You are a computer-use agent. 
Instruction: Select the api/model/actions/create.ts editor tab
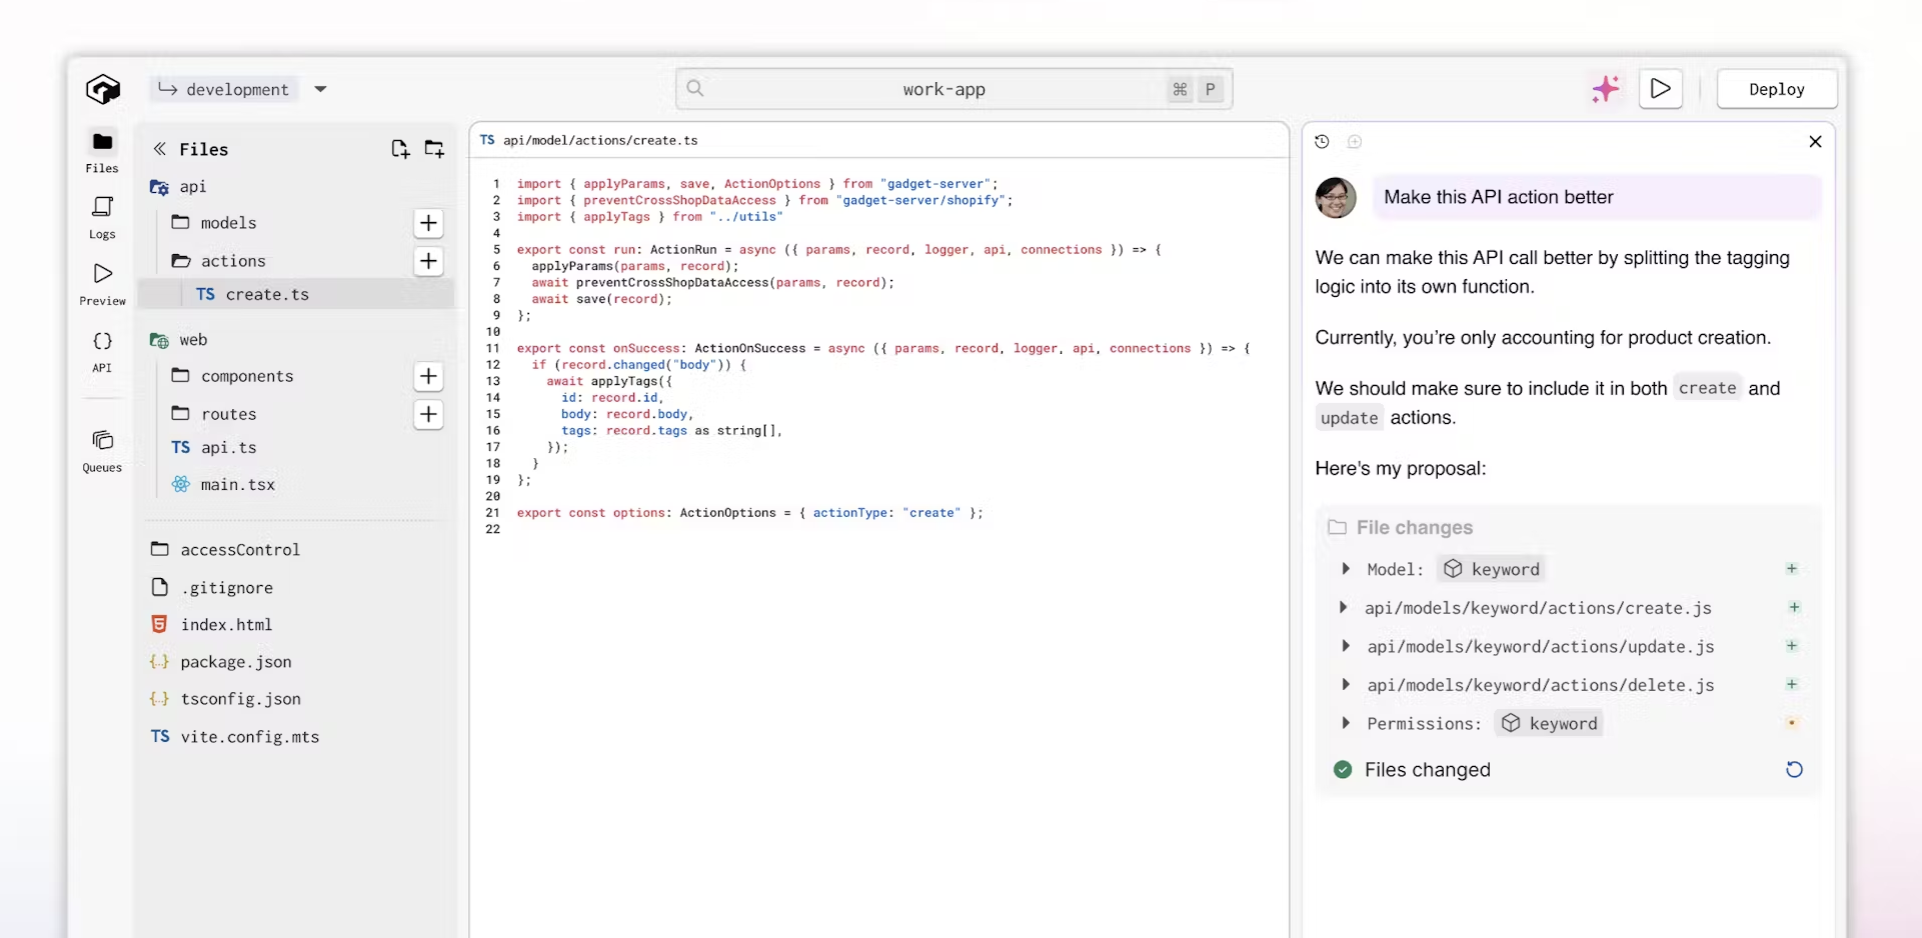pyautogui.click(x=589, y=140)
